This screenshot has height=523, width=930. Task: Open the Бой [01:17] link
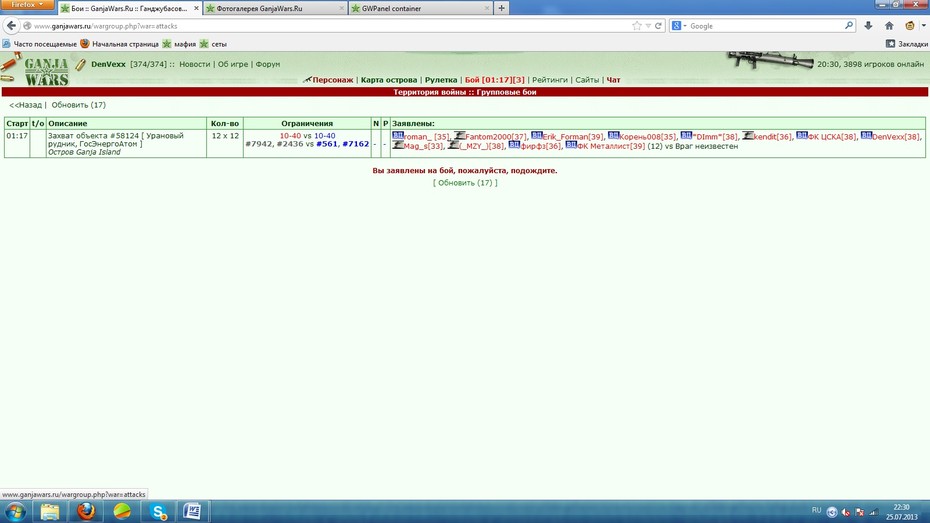click(488, 79)
